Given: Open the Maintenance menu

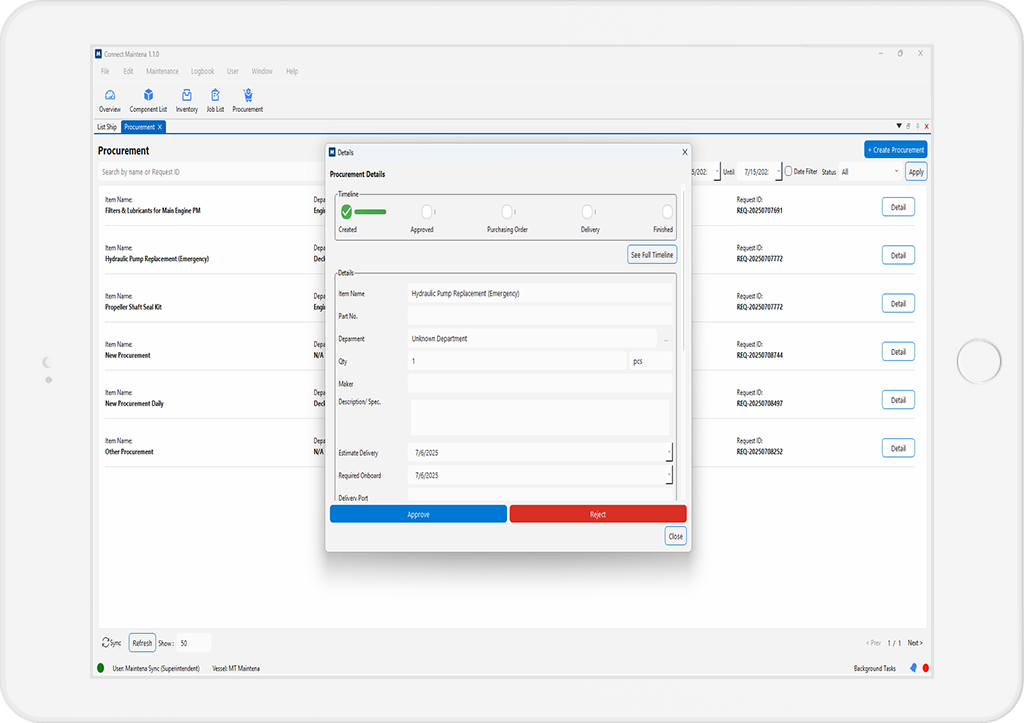Looking at the screenshot, I should [x=162, y=71].
